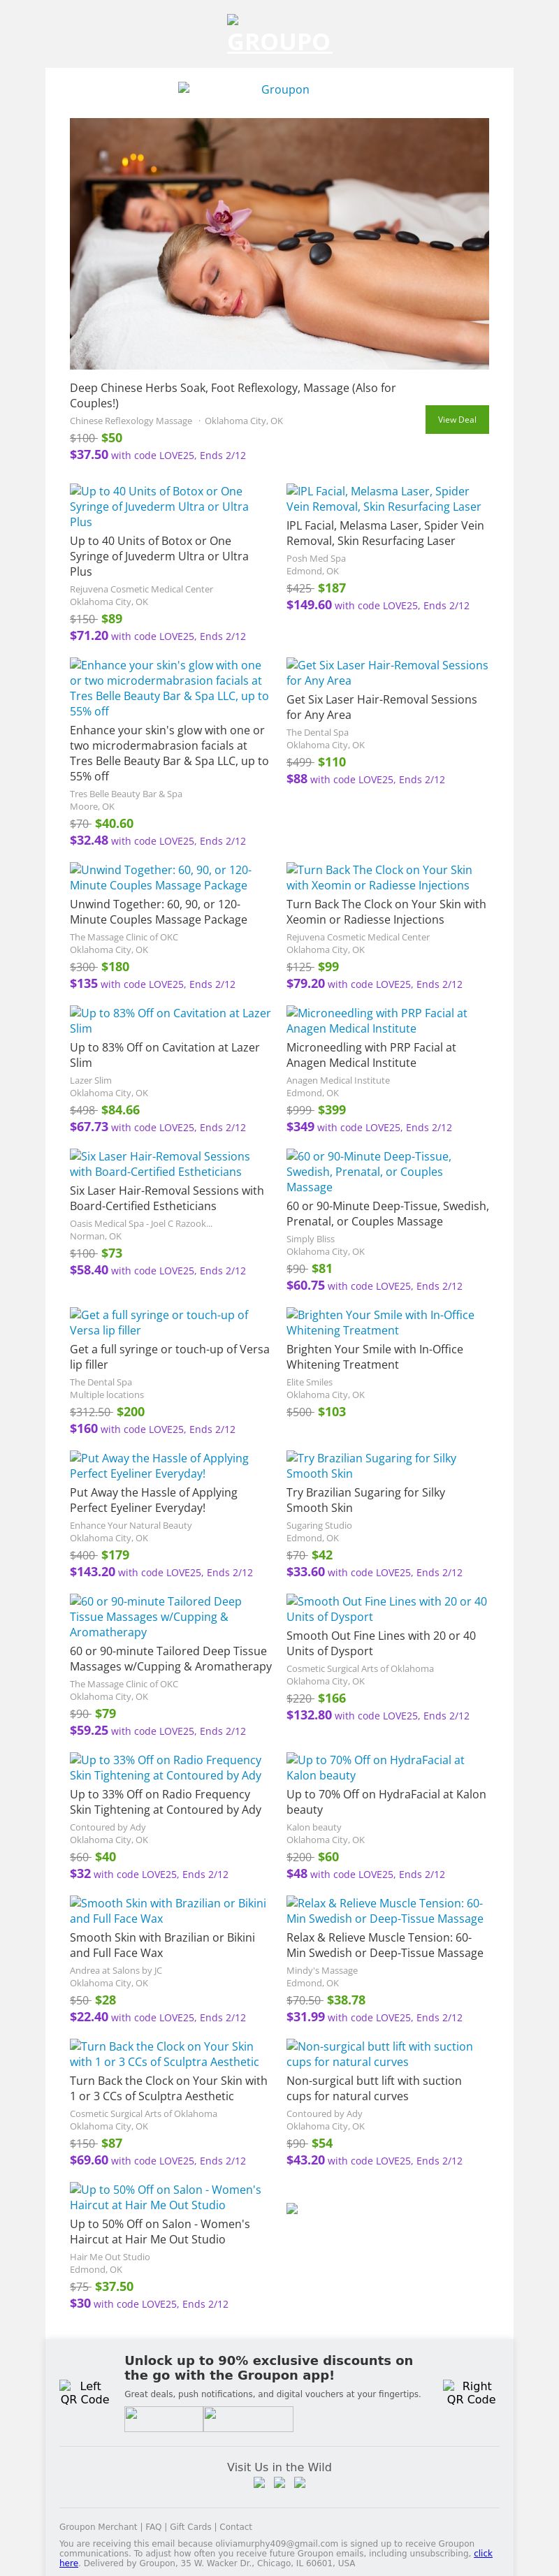The width and height of the screenshot is (559, 2576).
Task: Click the first social icon under Visit Us
Action: pyautogui.click(x=259, y=2482)
